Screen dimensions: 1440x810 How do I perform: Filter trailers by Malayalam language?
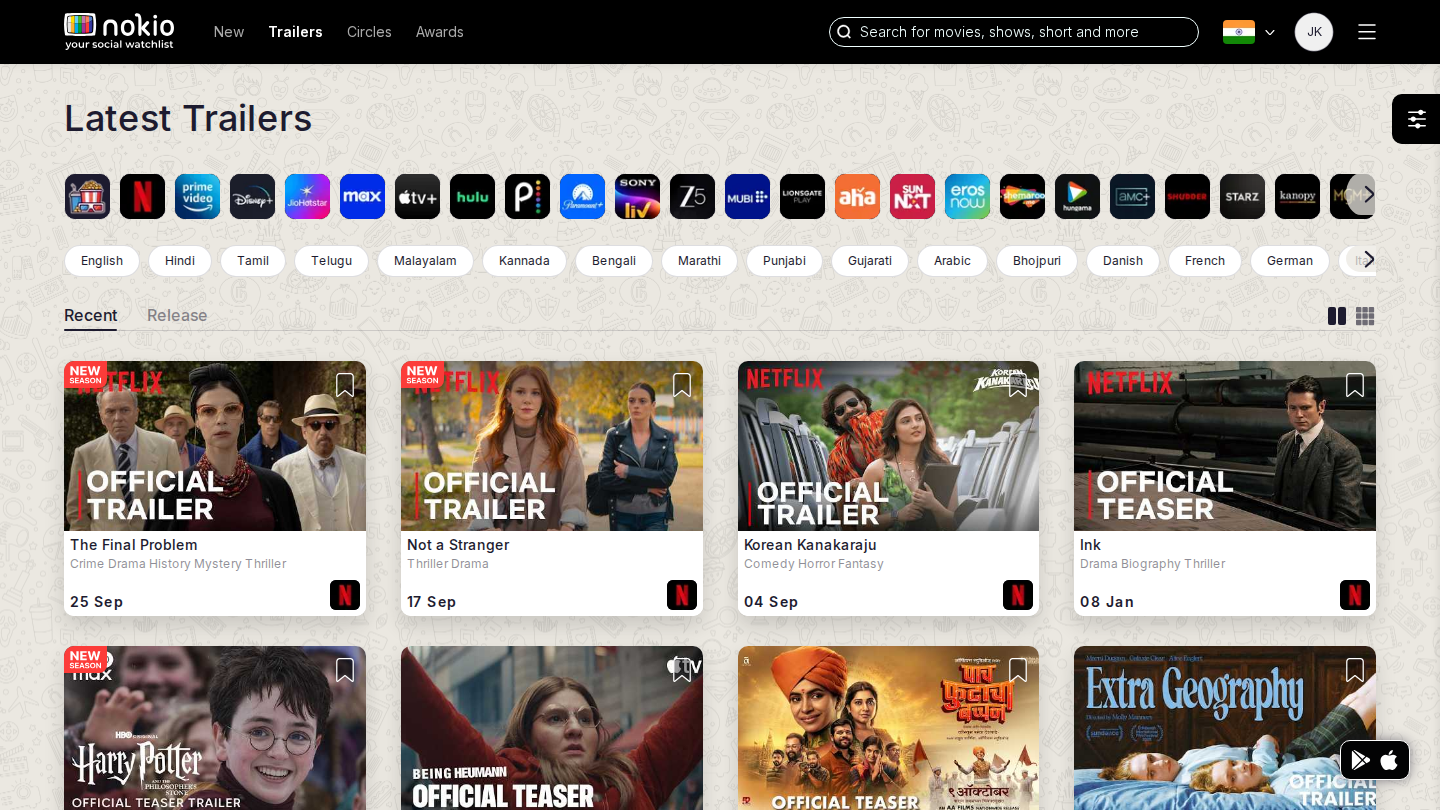point(425,261)
